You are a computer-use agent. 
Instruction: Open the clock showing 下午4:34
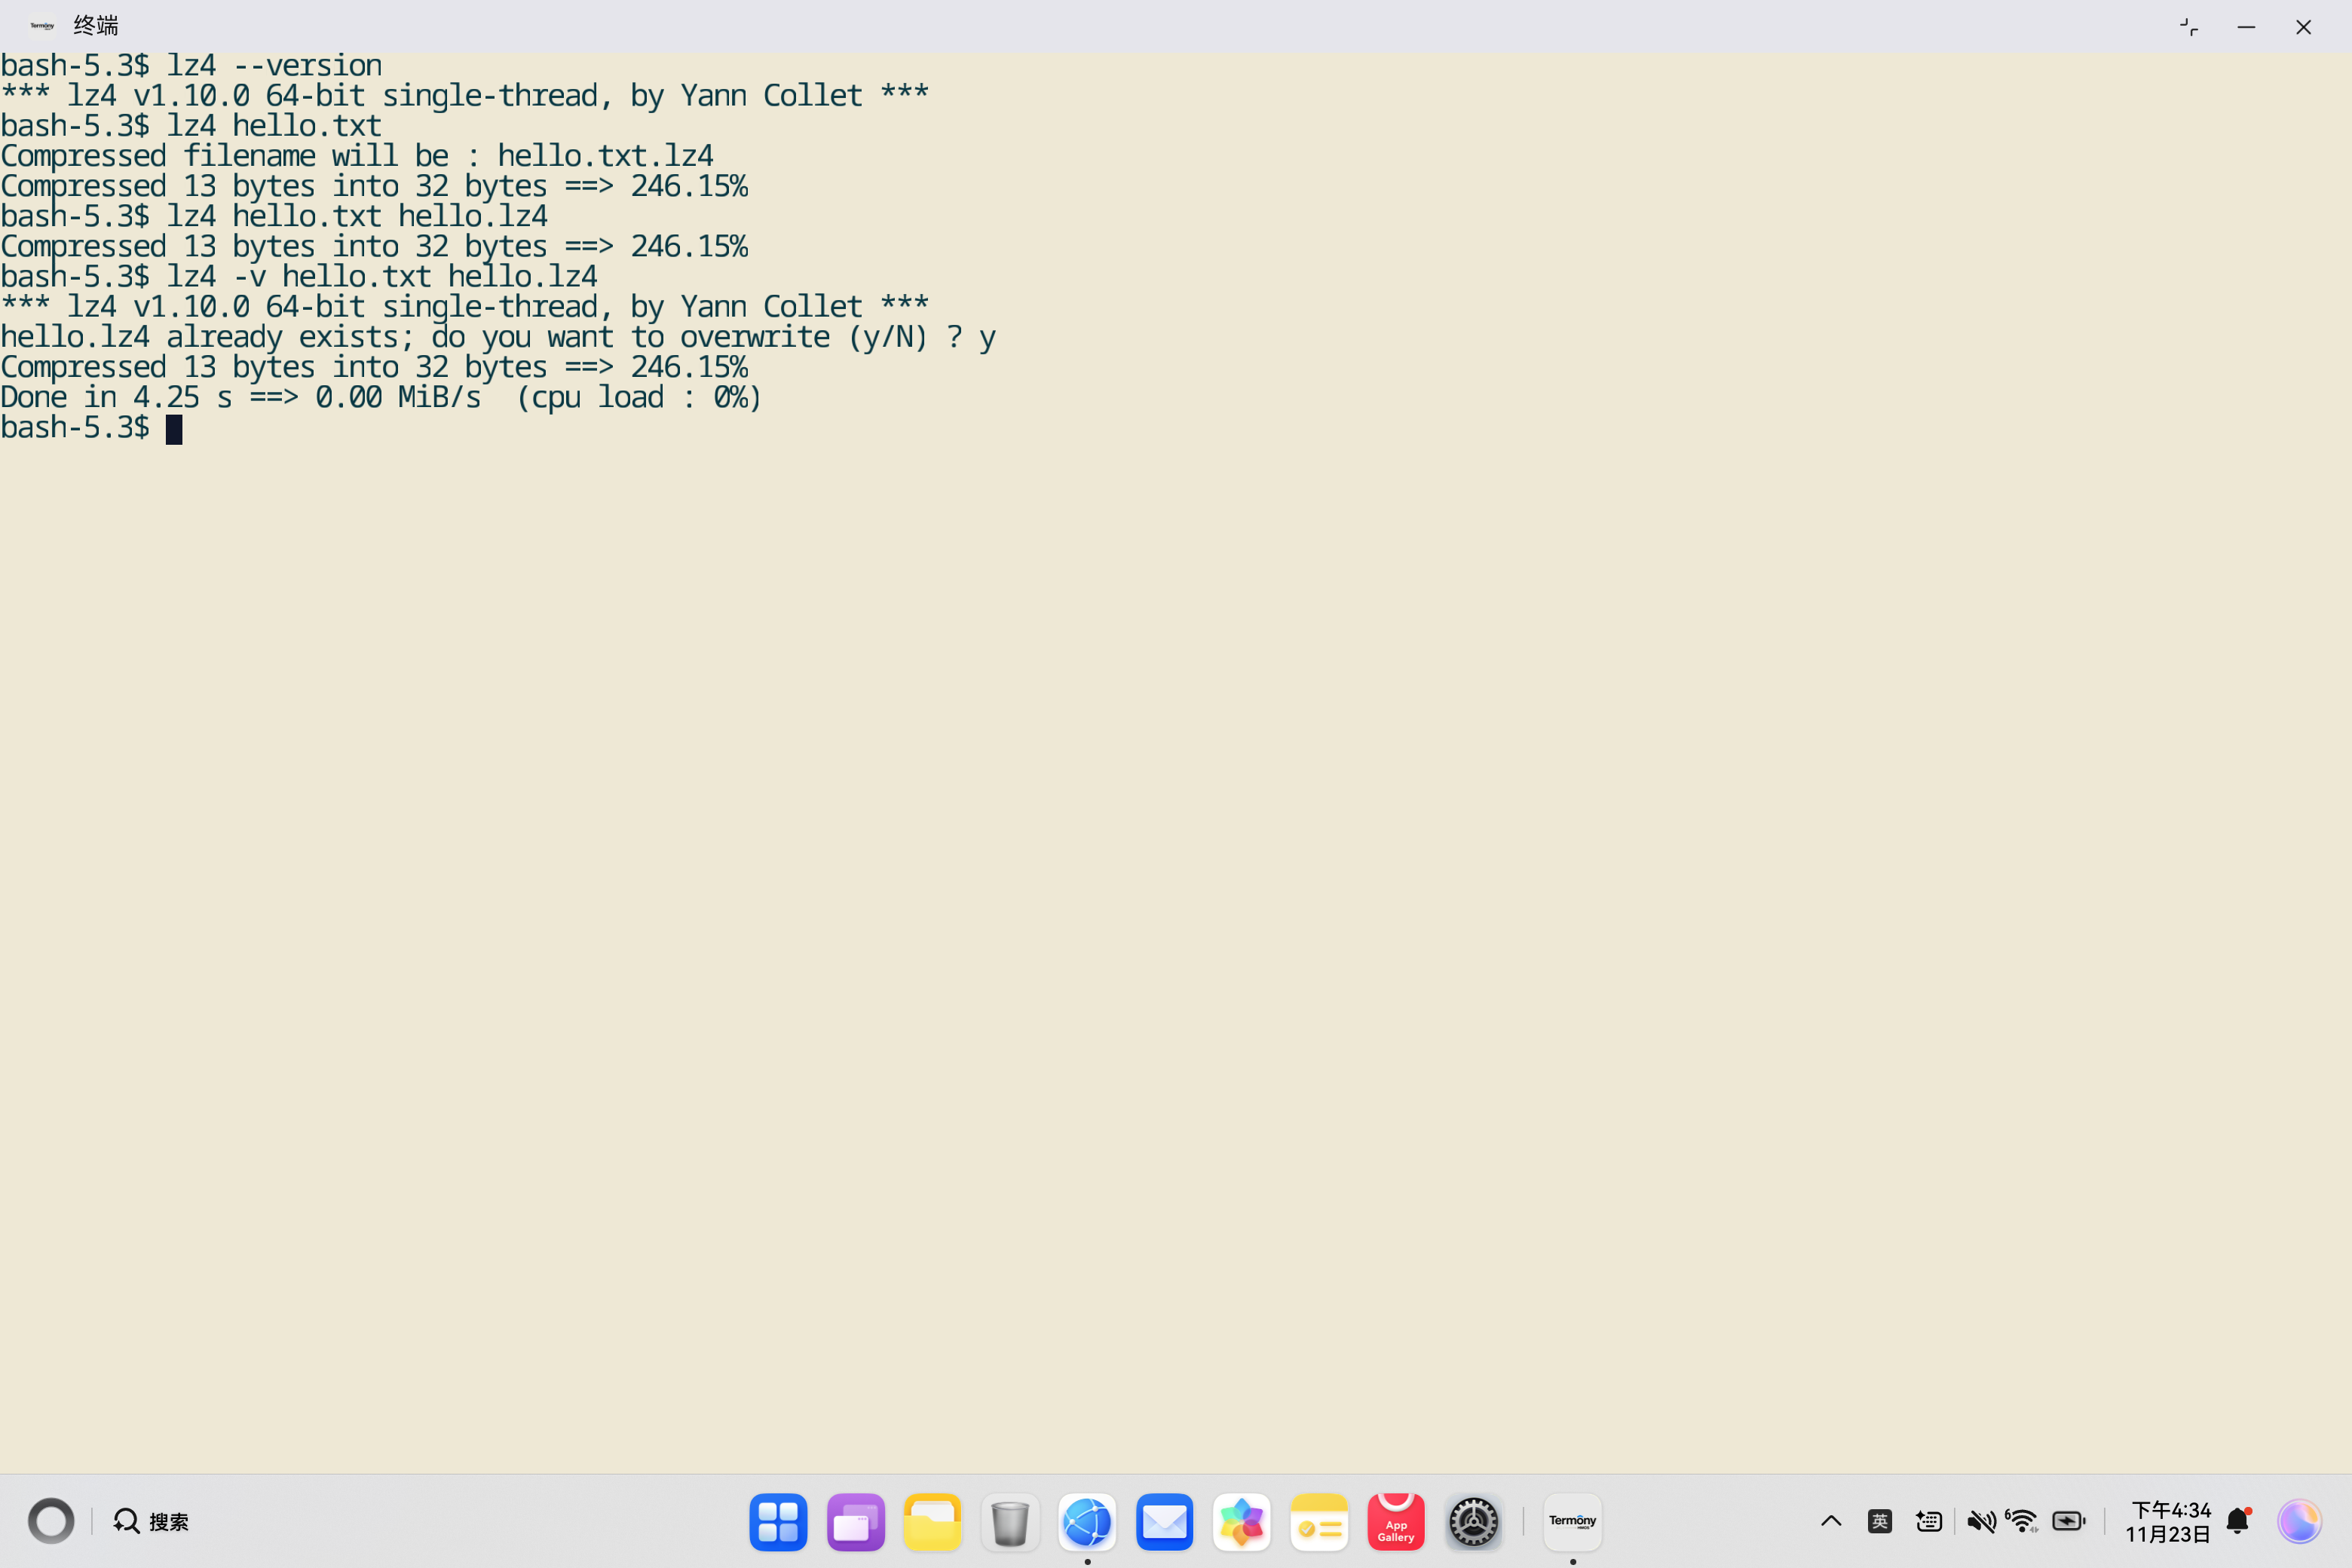click(2168, 1521)
